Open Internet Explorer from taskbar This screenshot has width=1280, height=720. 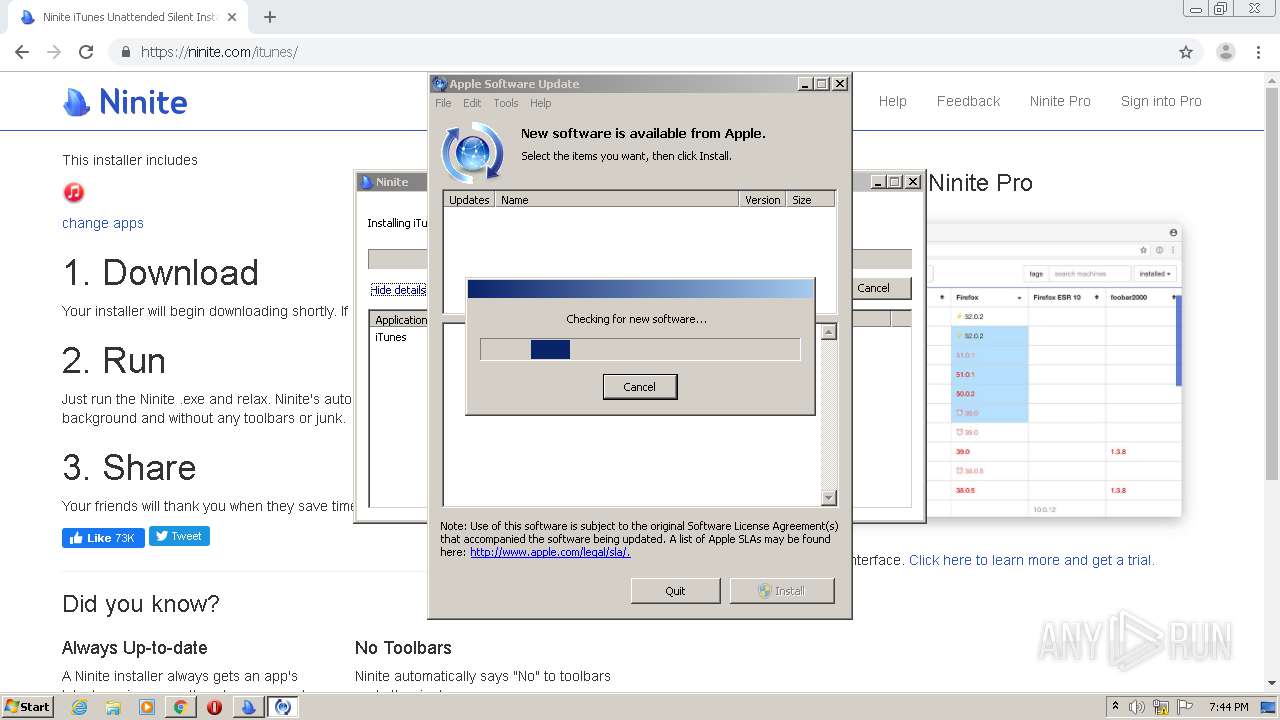[80, 707]
